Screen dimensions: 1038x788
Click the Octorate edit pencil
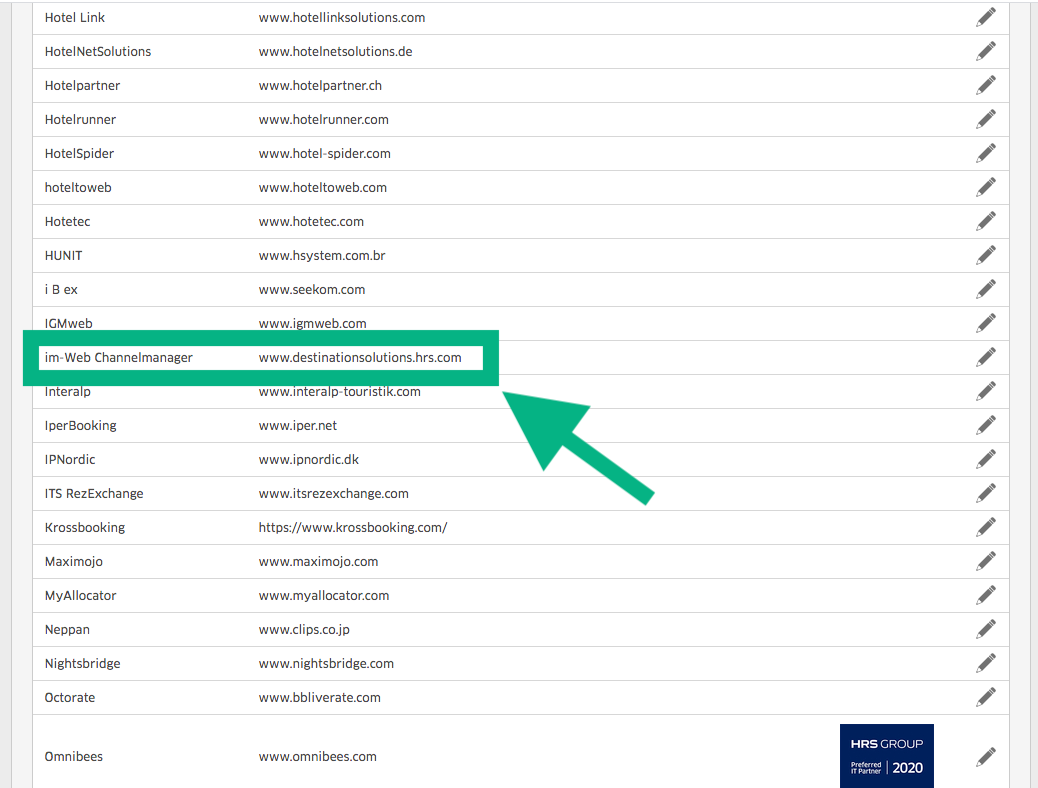(986, 697)
